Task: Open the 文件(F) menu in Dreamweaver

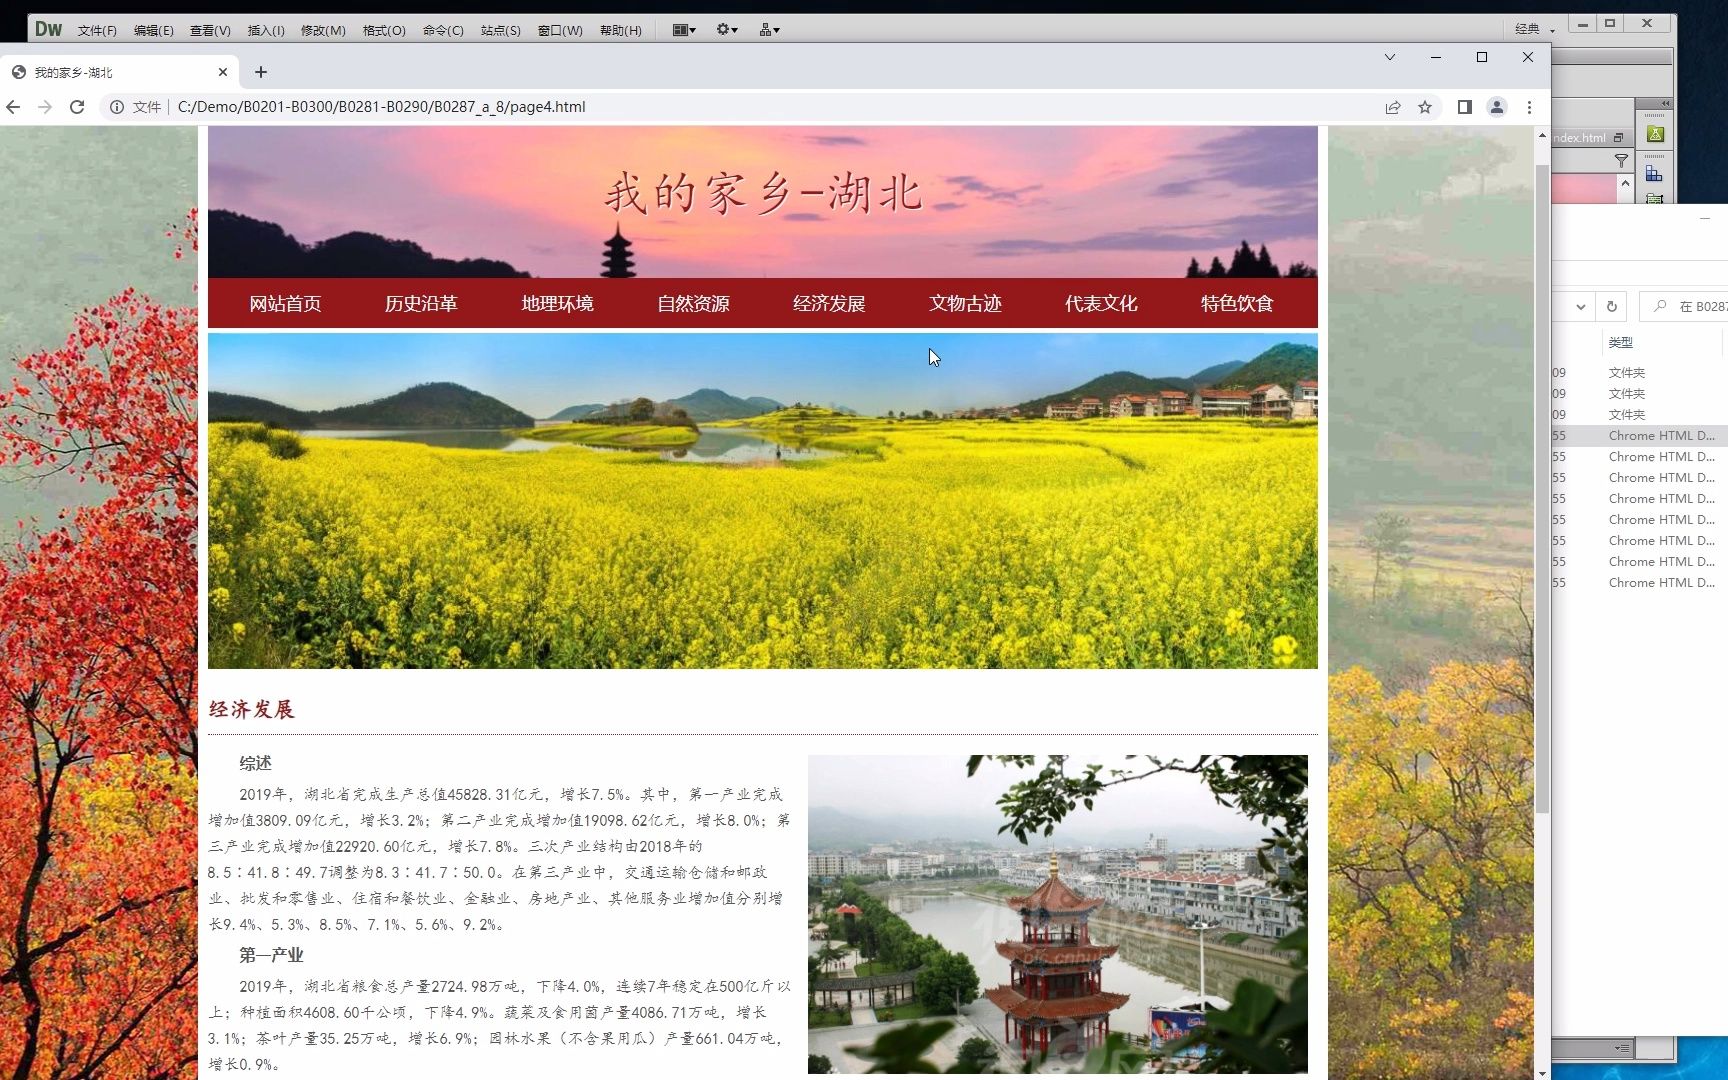Action: pyautogui.click(x=97, y=30)
